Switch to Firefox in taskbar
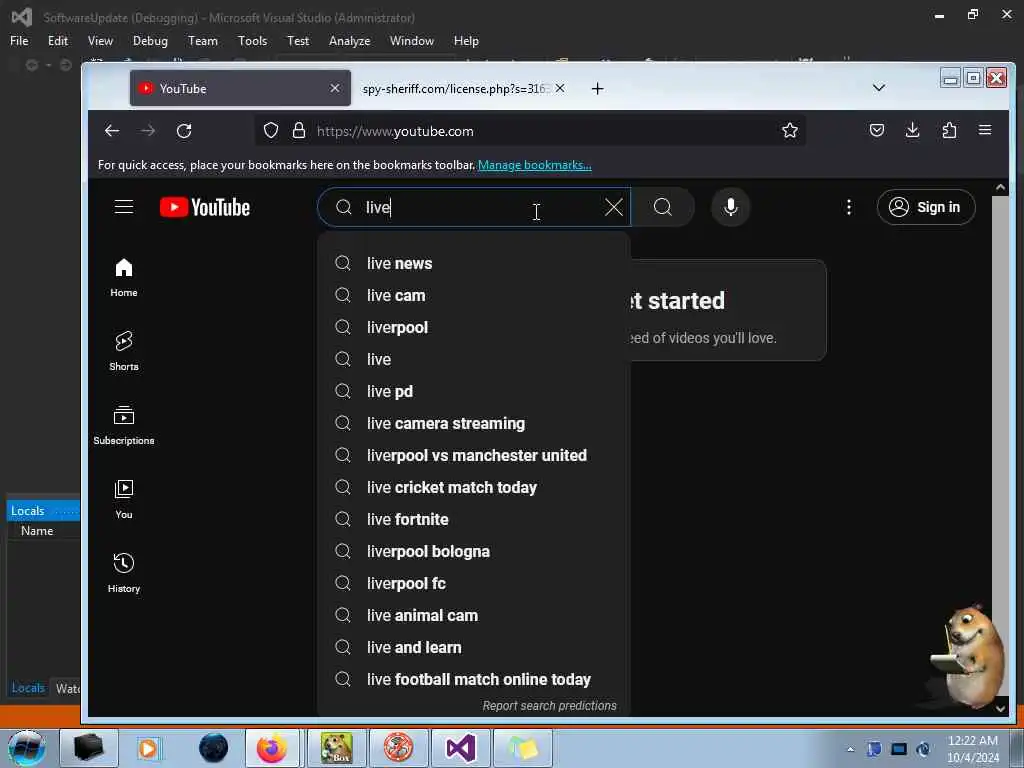1024x768 pixels. click(272, 748)
